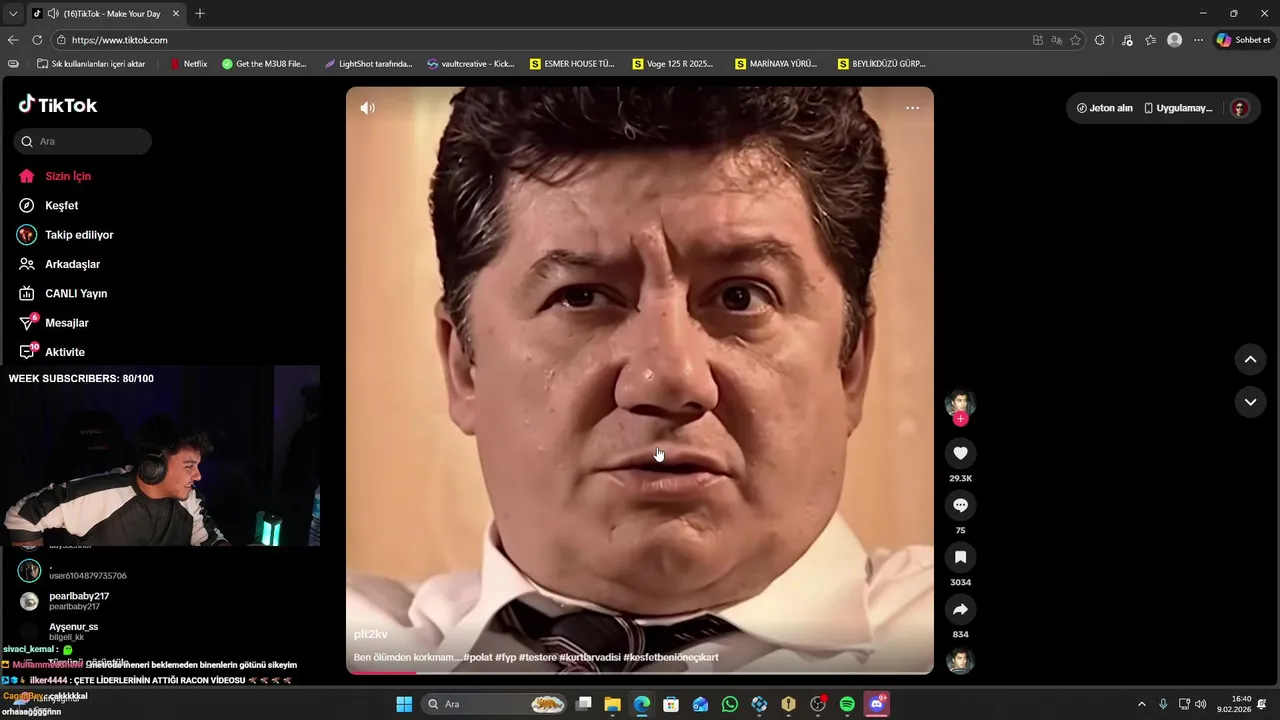Open WhatsApp from taskbar

pyautogui.click(x=730, y=704)
